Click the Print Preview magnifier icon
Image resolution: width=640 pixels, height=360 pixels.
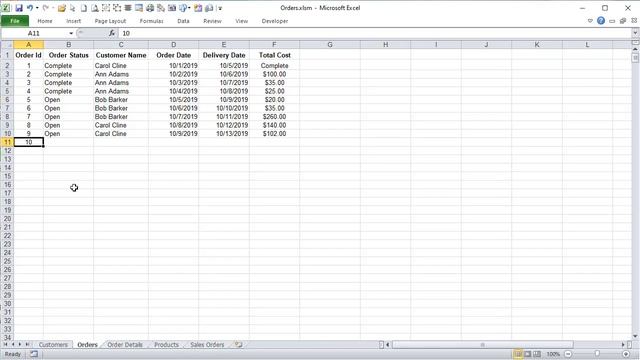click(94, 8)
